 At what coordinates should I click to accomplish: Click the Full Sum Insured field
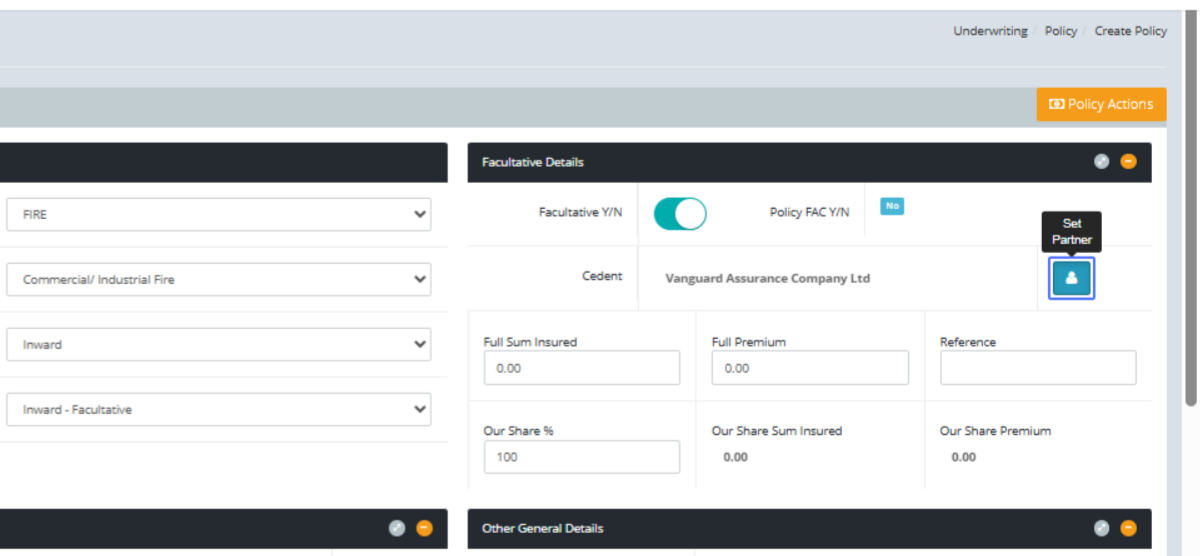(581, 368)
